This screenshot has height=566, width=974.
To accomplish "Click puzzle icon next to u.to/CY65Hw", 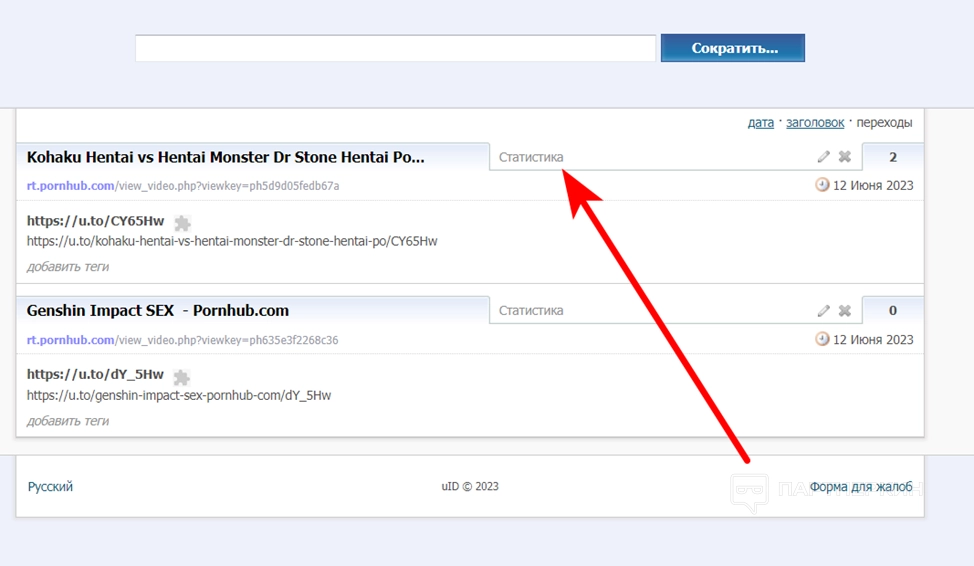I will (x=182, y=223).
